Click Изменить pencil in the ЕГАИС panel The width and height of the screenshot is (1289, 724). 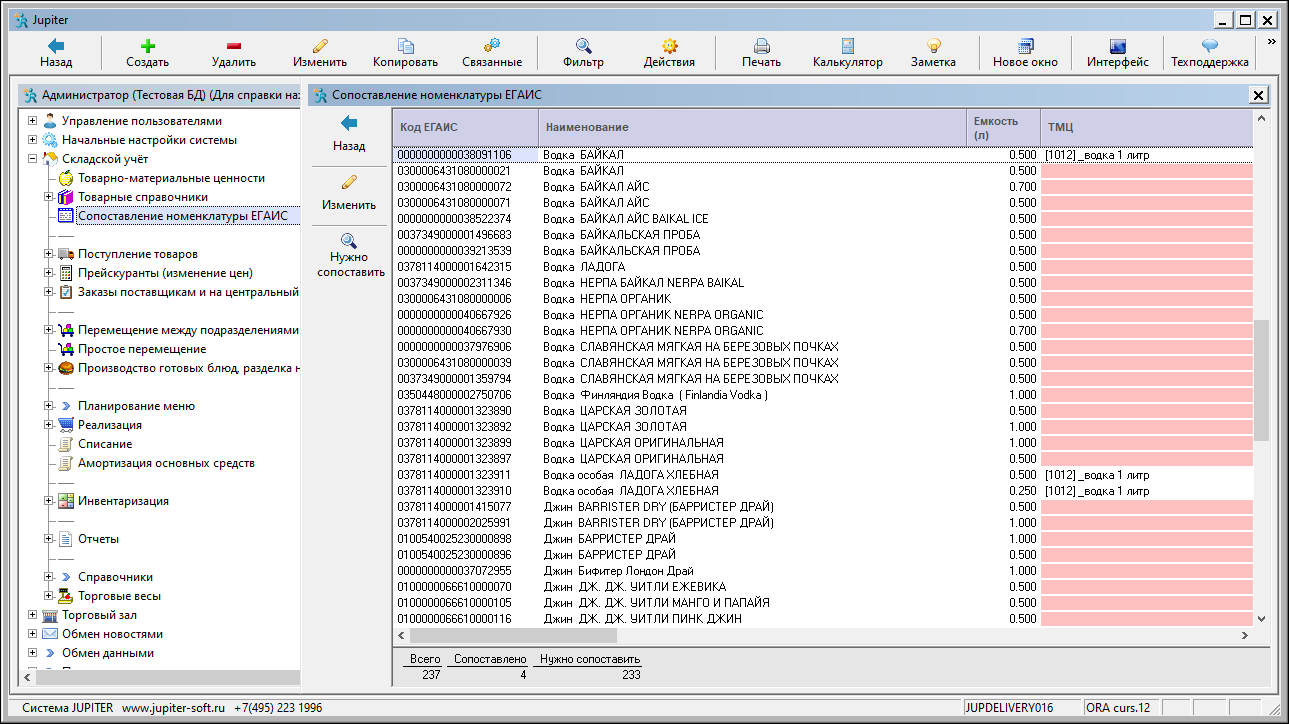point(348,182)
